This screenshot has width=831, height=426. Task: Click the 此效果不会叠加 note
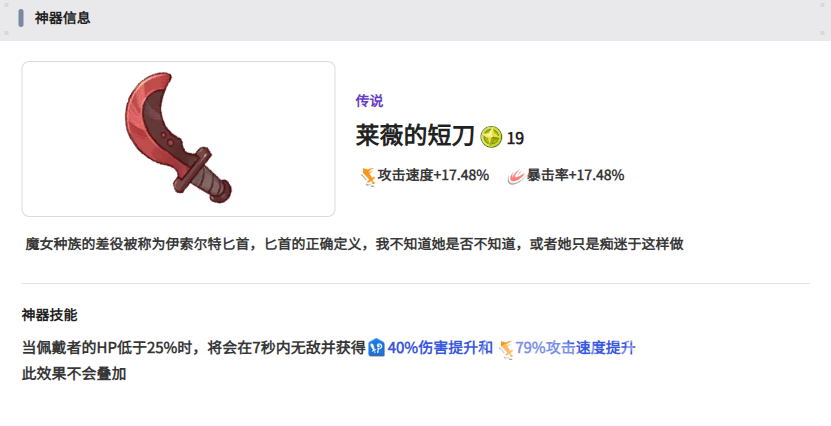coord(74,374)
